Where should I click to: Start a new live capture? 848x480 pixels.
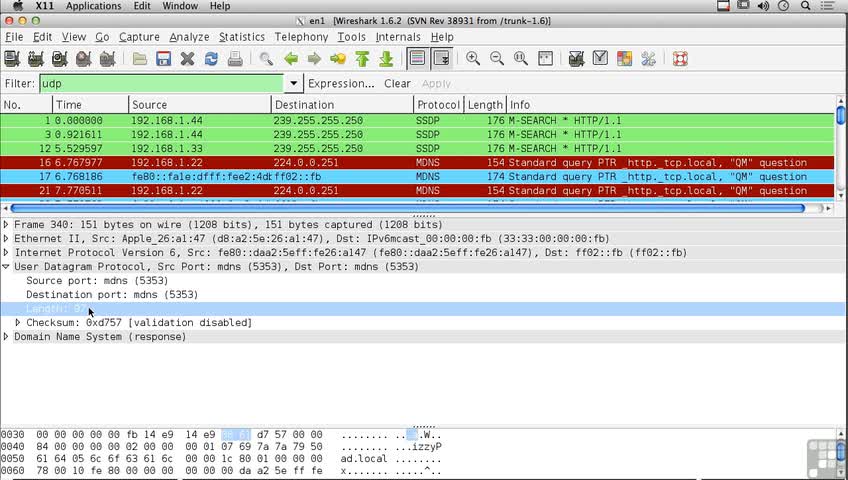59,58
